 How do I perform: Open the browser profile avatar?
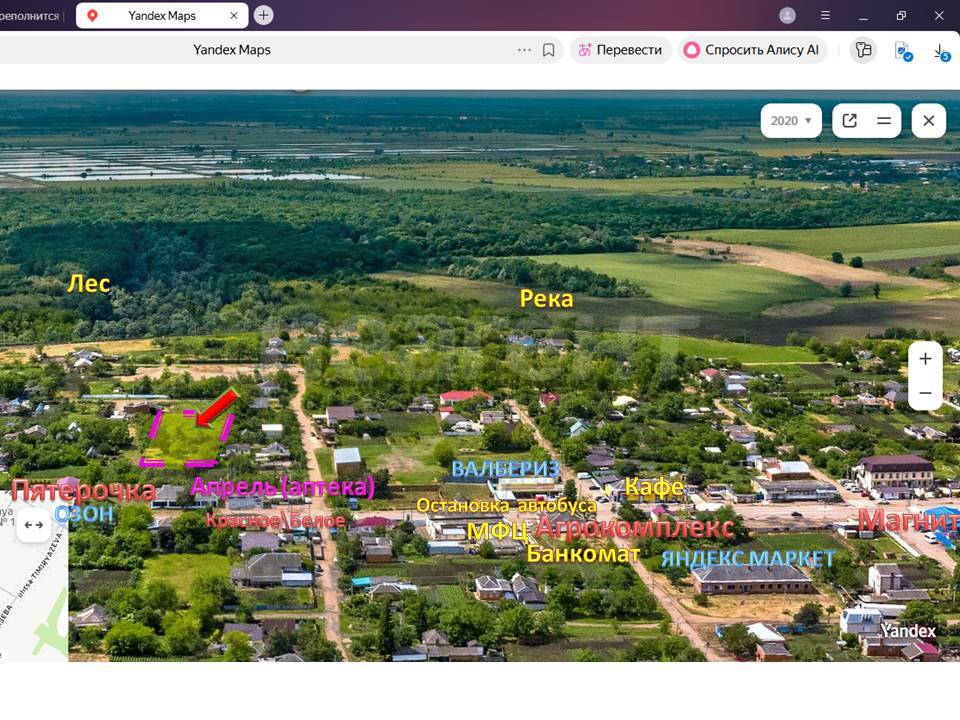pos(787,16)
